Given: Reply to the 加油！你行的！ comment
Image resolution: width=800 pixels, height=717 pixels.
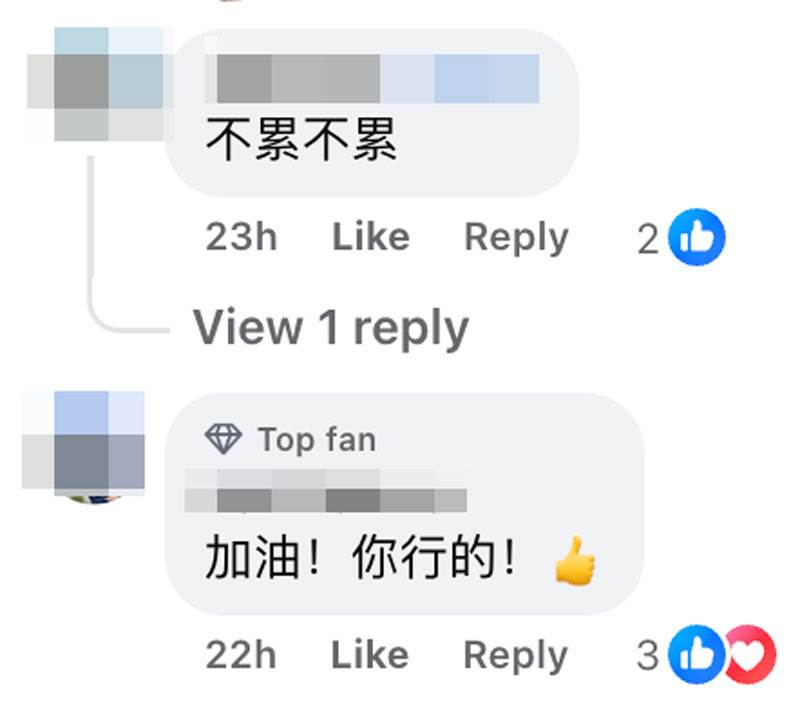Looking at the screenshot, I should pyautogui.click(x=515, y=656).
